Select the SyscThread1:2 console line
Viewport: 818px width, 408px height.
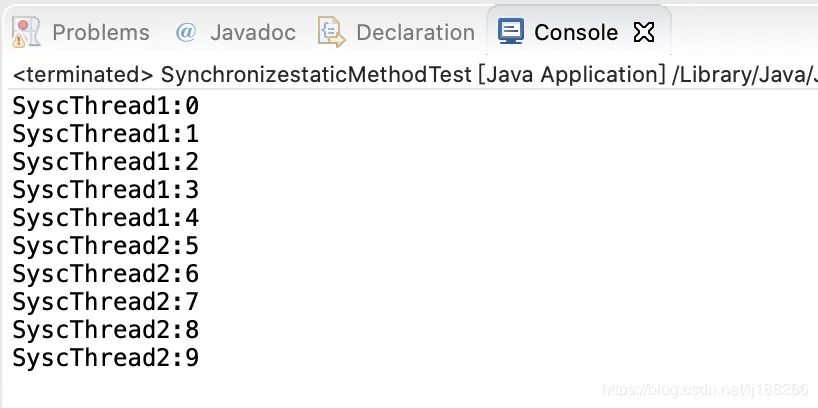[x=106, y=162]
